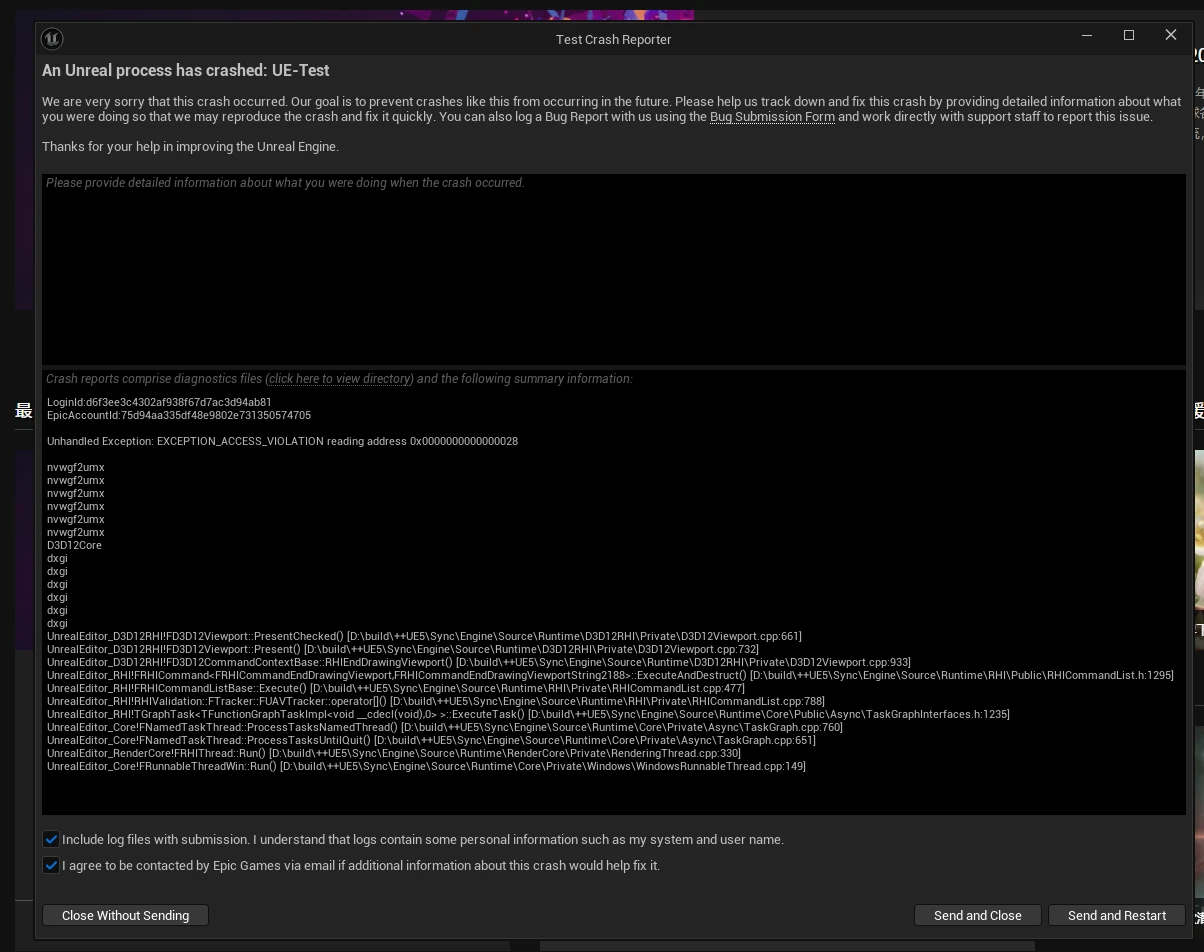Close the Test Crash Reporter window

click(1171, 36)
